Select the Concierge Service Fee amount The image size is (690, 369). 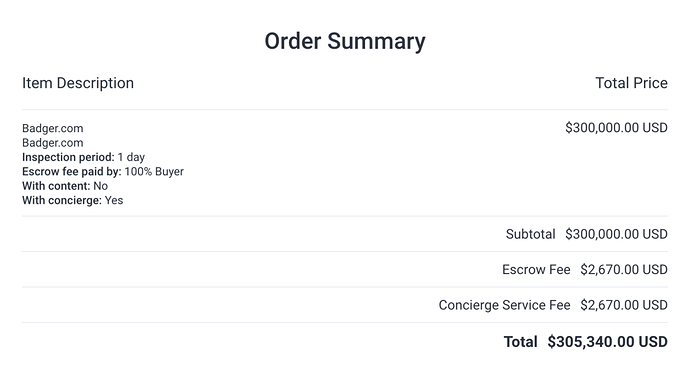[x=624, y=305]
